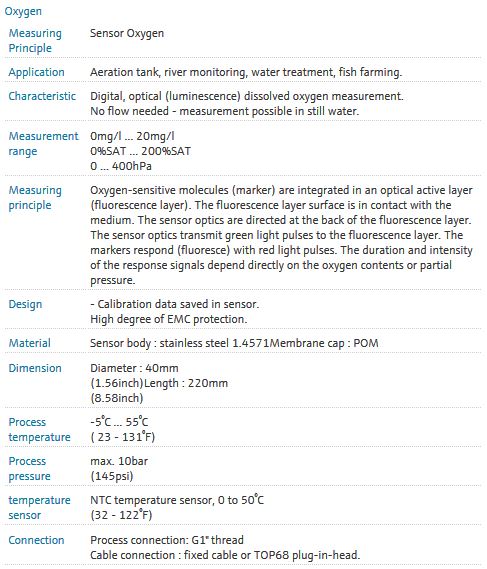Click the Sensor Oxygen value text
The height and width of the screenshot is (569, 487).
[127, 33]
